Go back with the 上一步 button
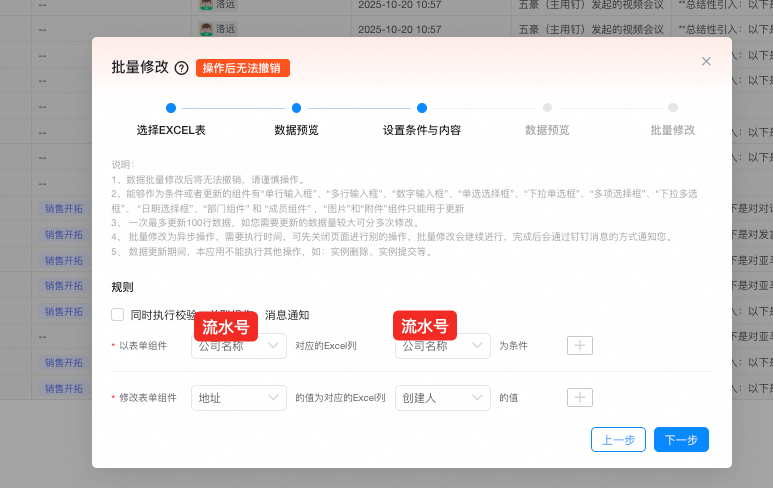The height and width of the screenshot is (488, 773). pos(619,440)
